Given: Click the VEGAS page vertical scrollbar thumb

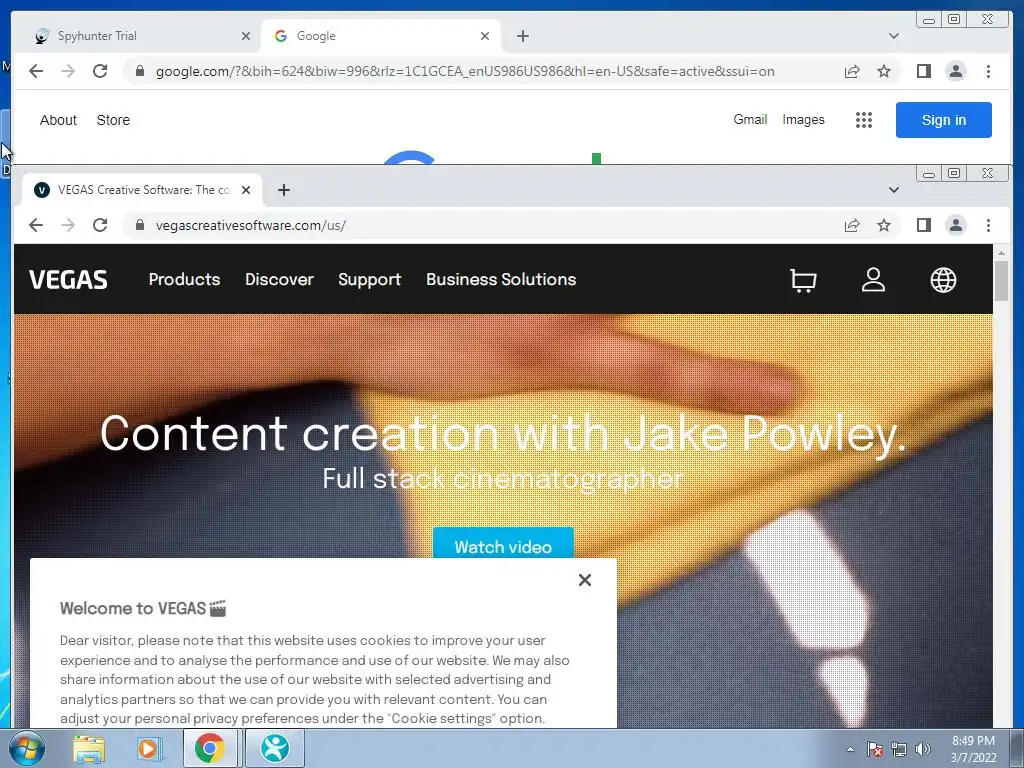Looking at the screenshot, I should tap(1001, 281).
